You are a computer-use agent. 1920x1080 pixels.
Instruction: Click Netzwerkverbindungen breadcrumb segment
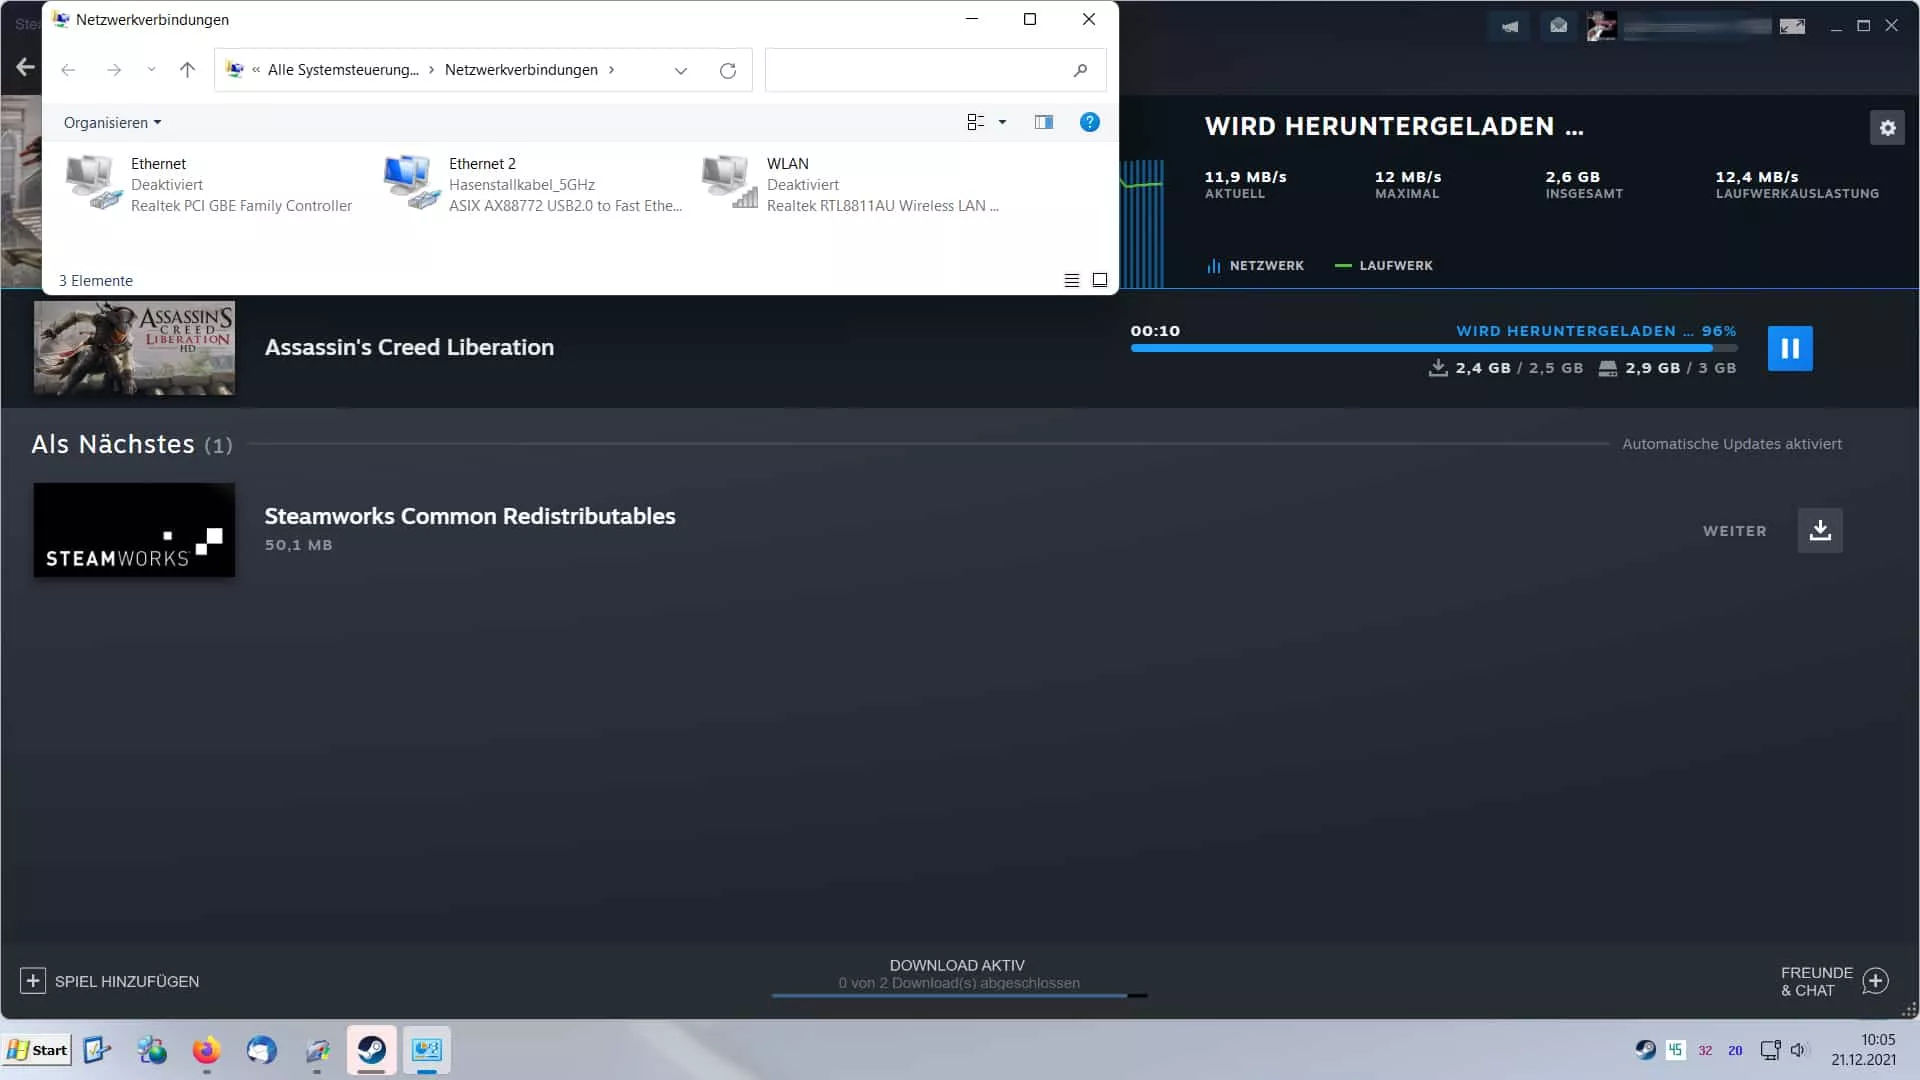pyautogui.click(x=521, y=70)
